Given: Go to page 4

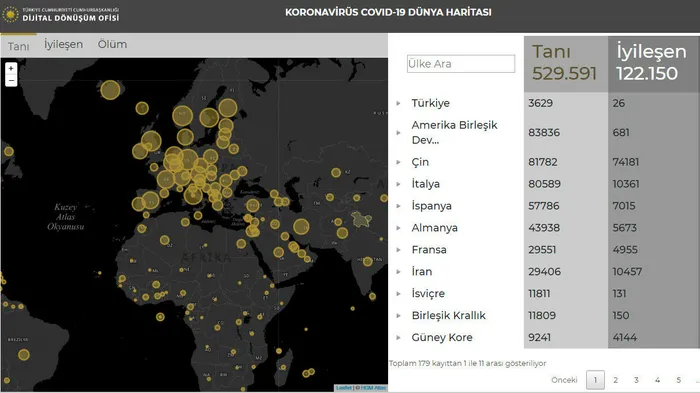Looking at the screenshot, I should click(x=657, y=380).
